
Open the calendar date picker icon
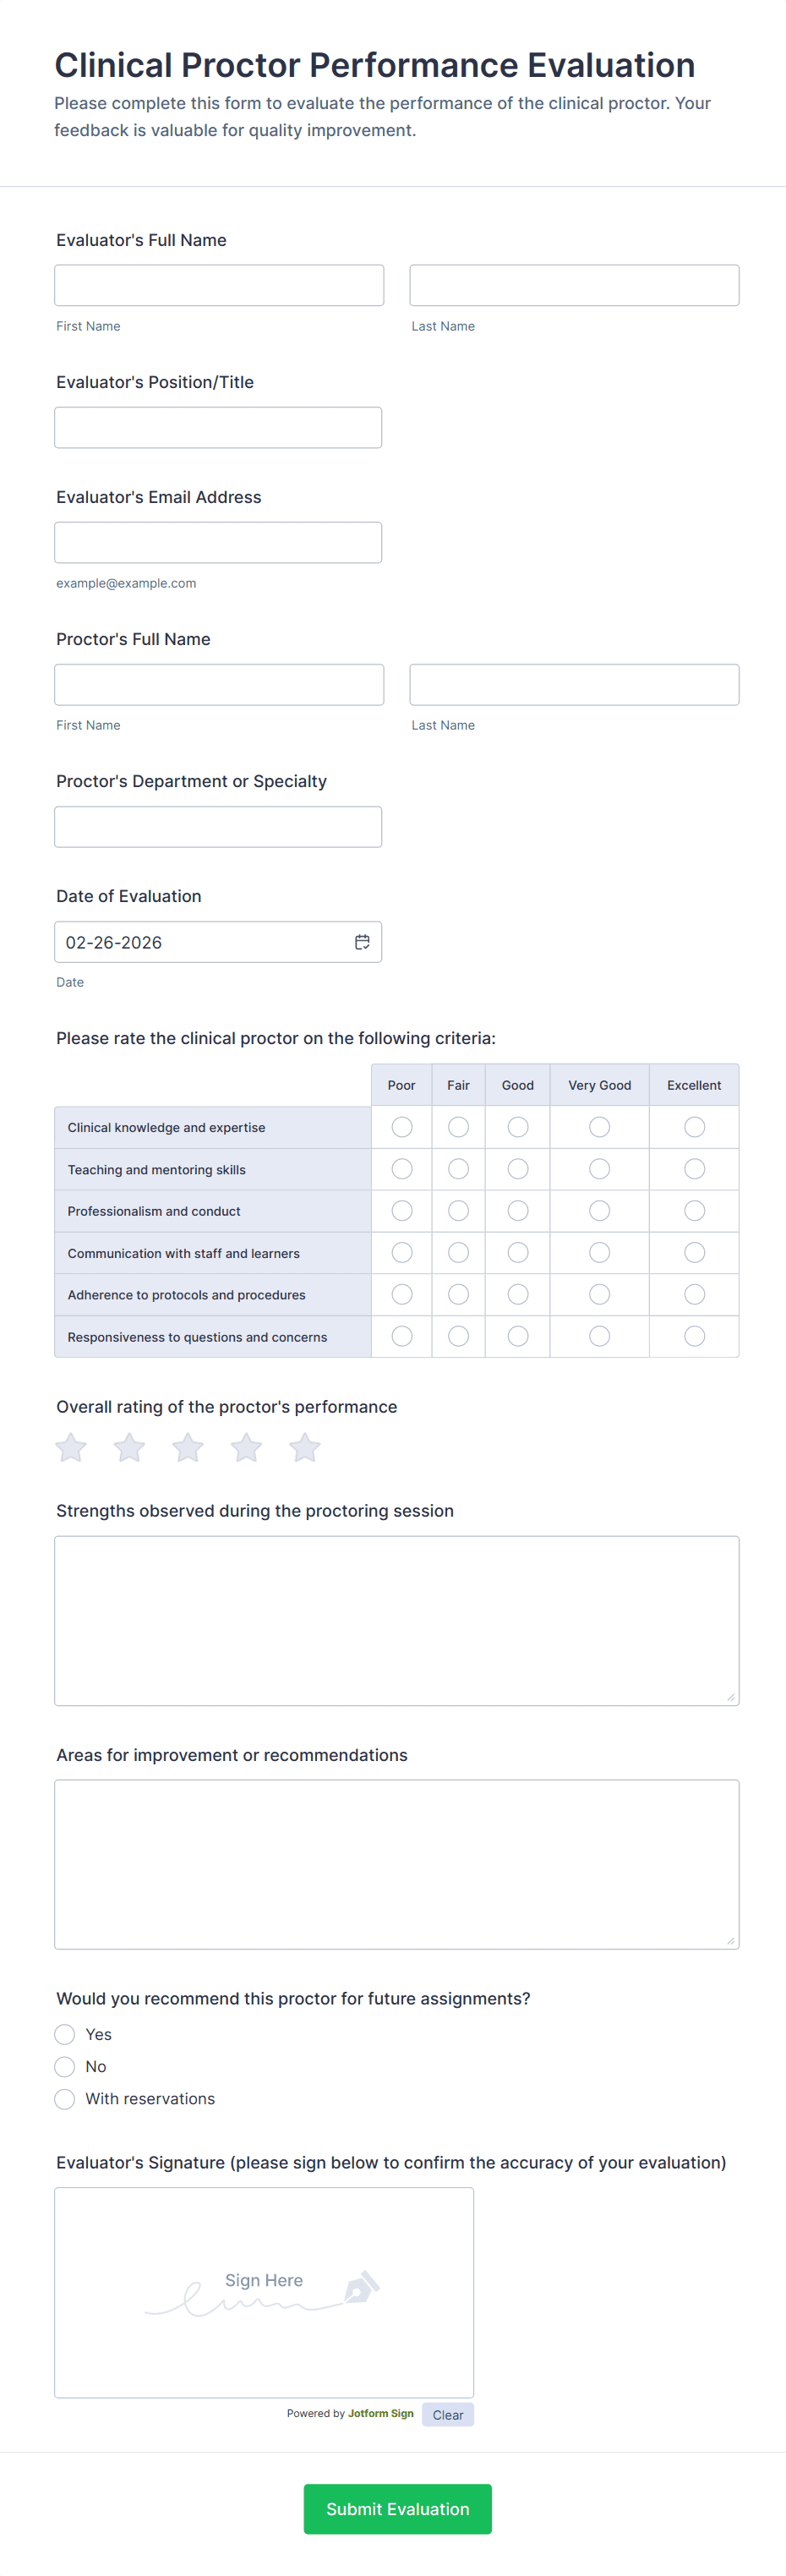point(362,942)
